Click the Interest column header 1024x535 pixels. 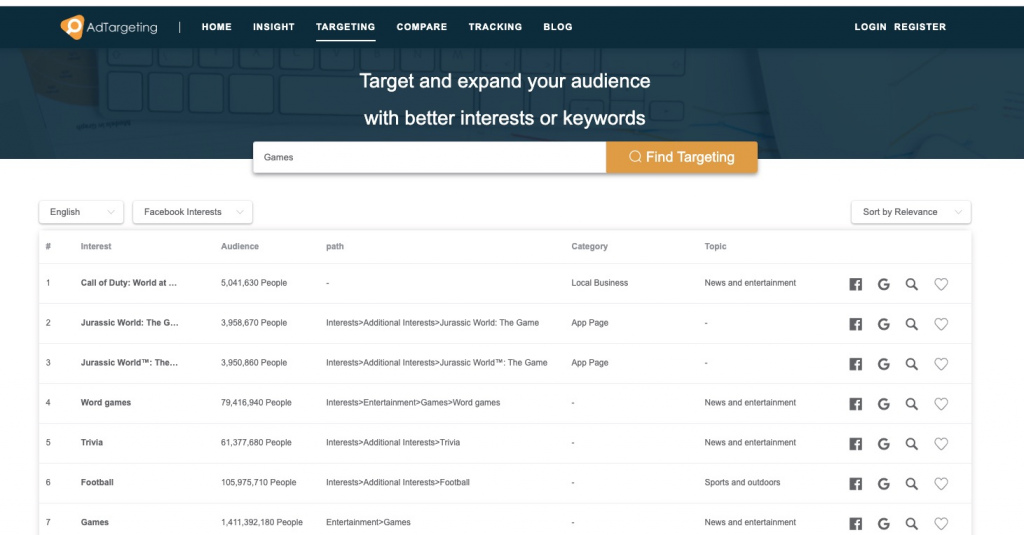(x=96, y=246)
